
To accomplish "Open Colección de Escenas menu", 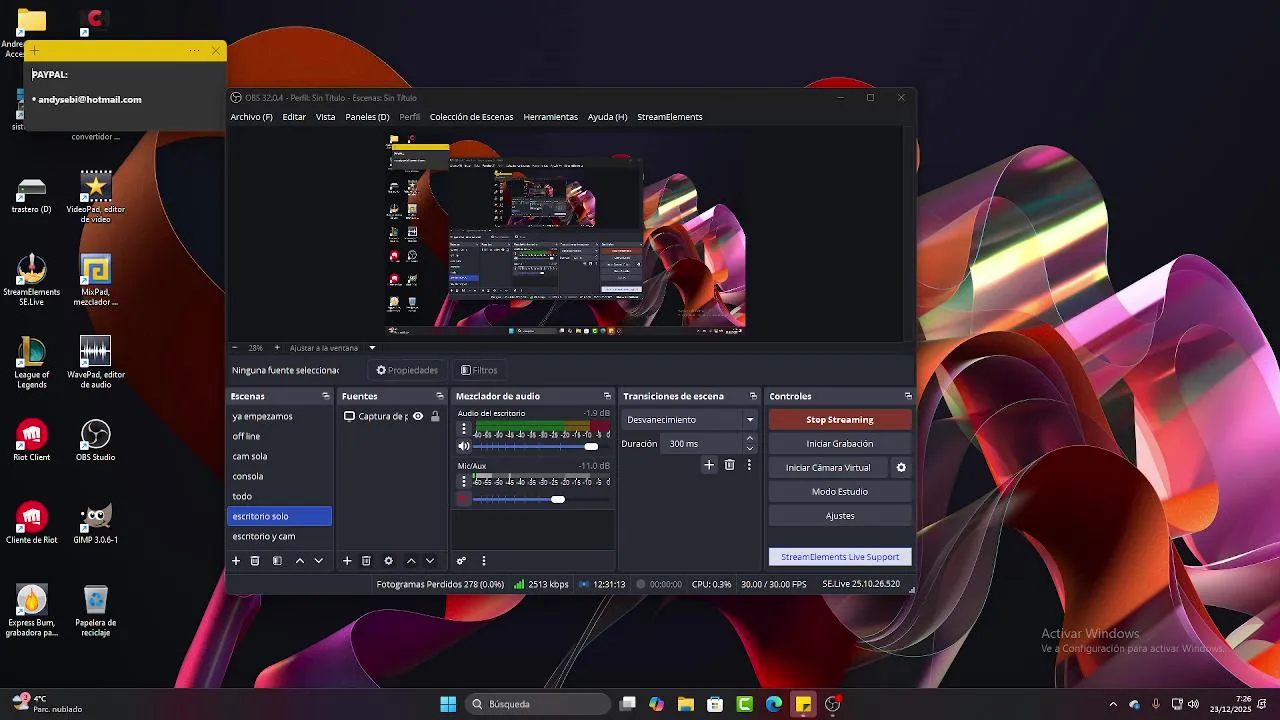I will tap(471, 117).
